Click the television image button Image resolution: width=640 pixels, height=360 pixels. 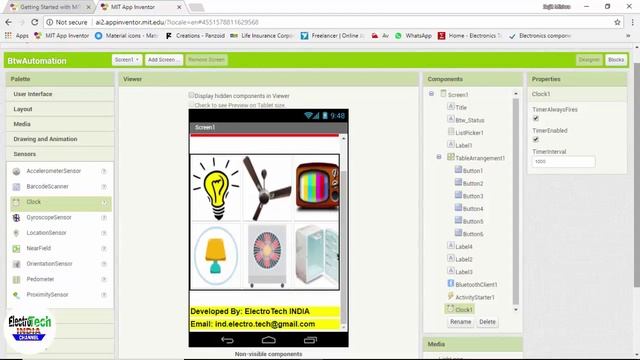(317, 188)
